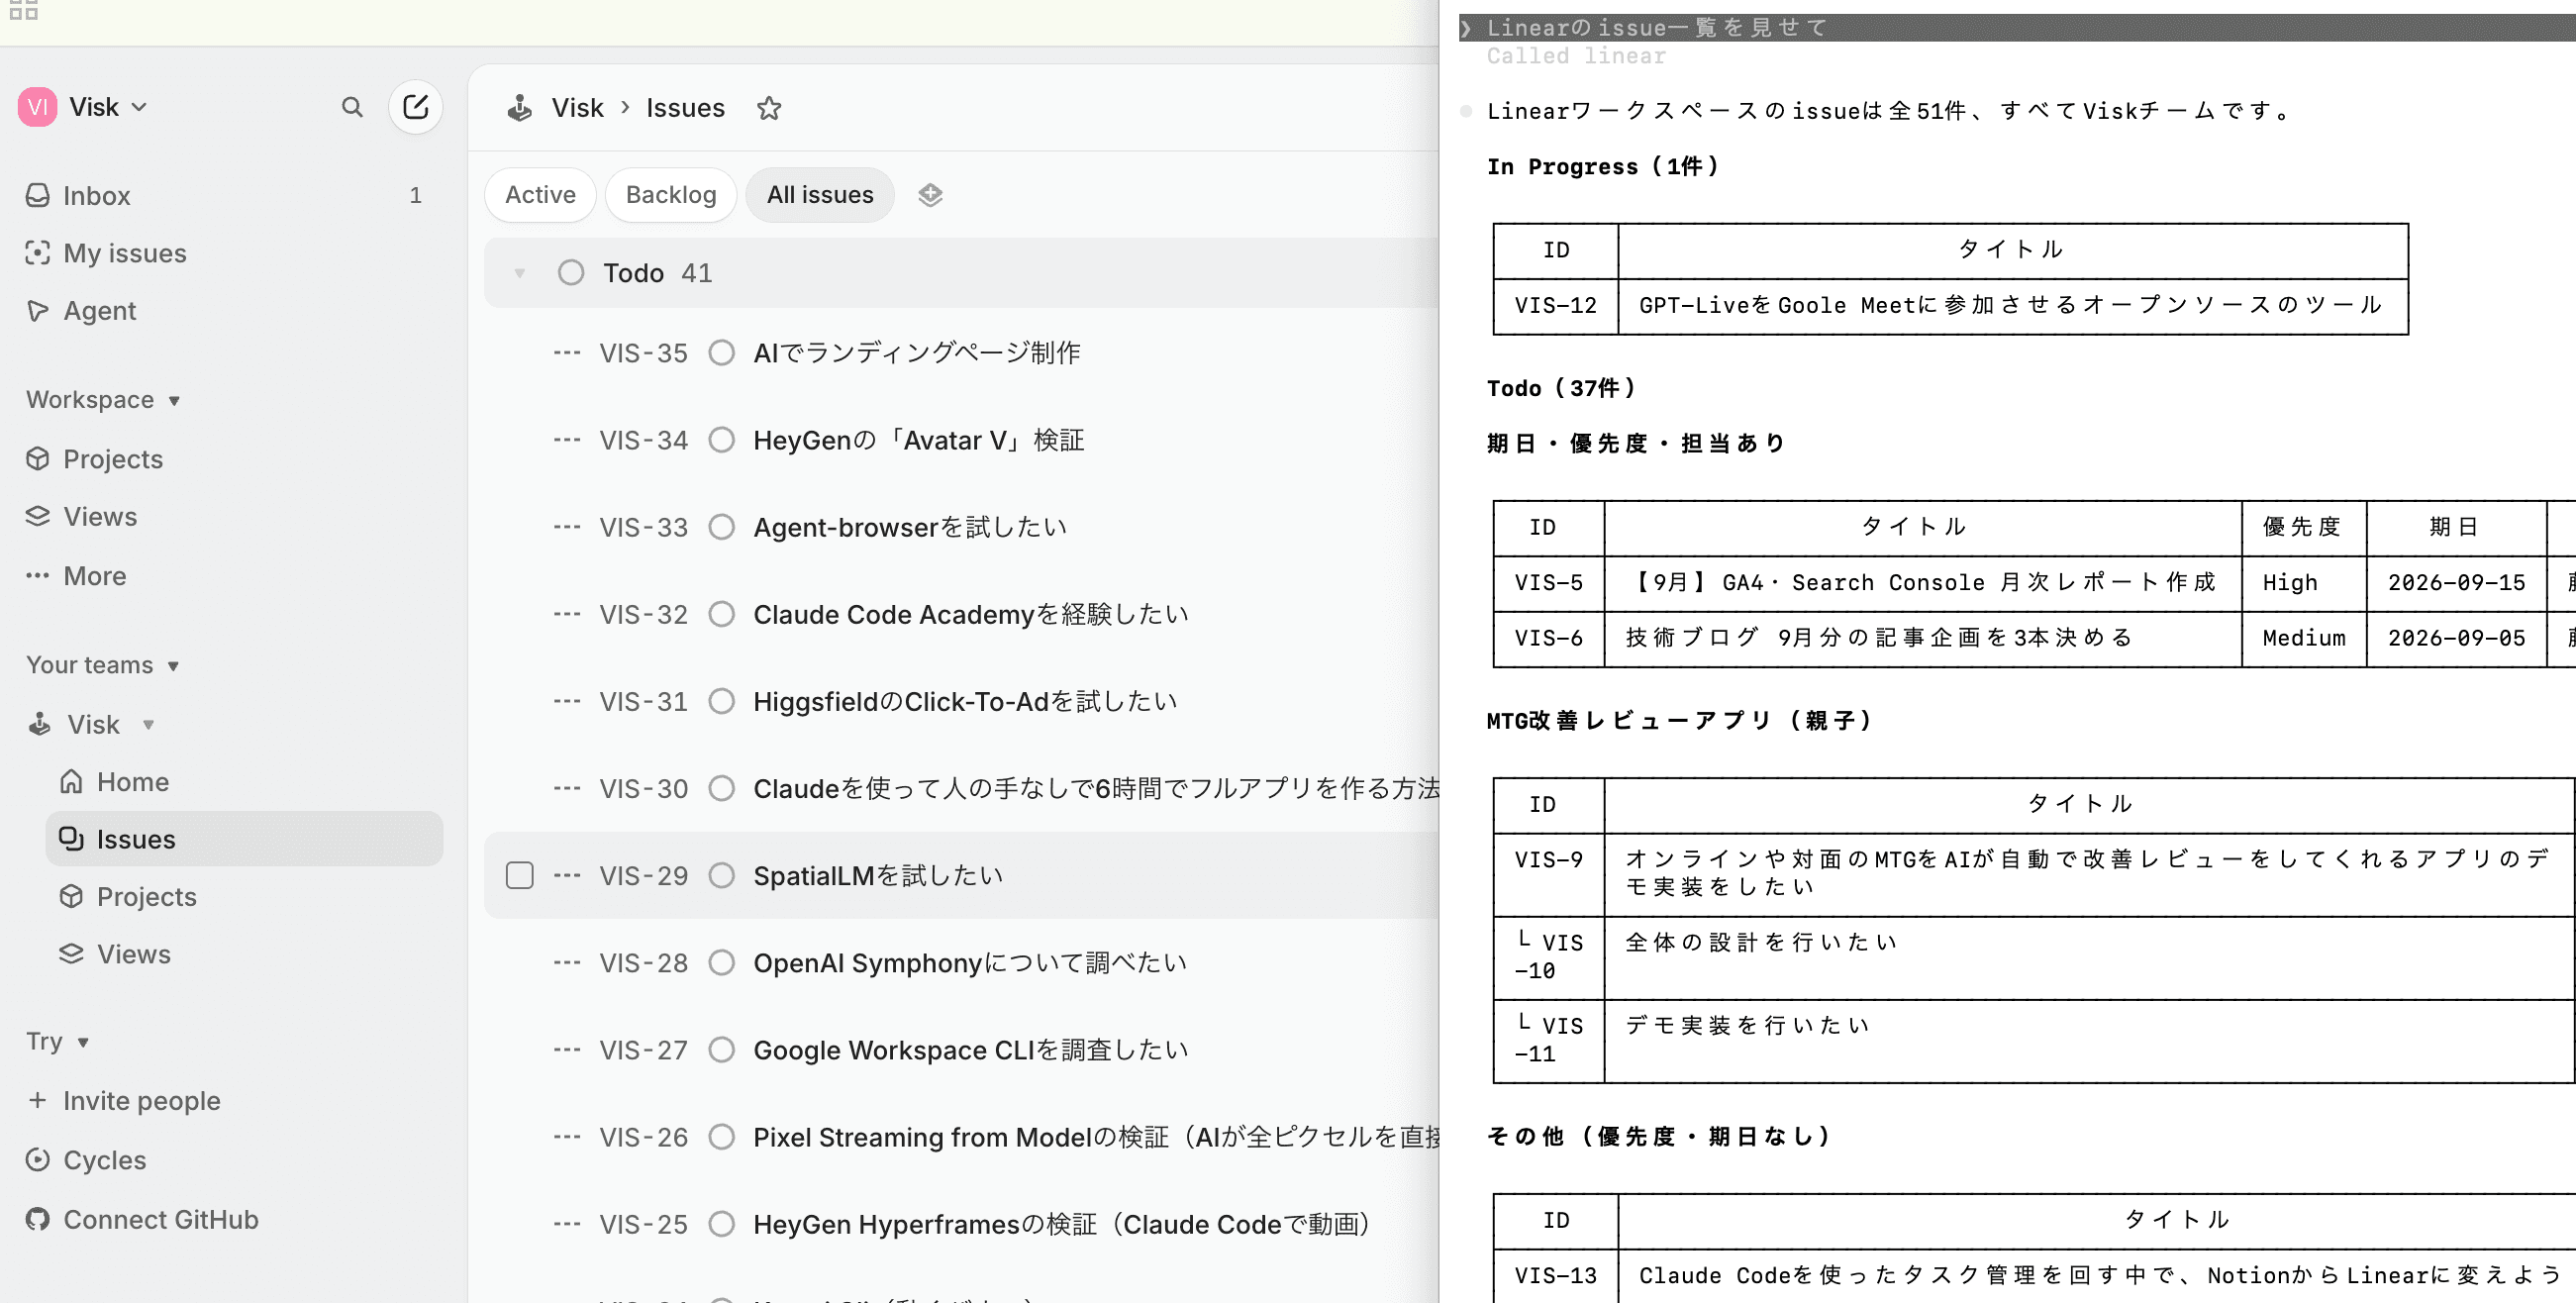Click the workspace Projects cube icon
Screen dimensions: 2576x1303
click(37, 459)
